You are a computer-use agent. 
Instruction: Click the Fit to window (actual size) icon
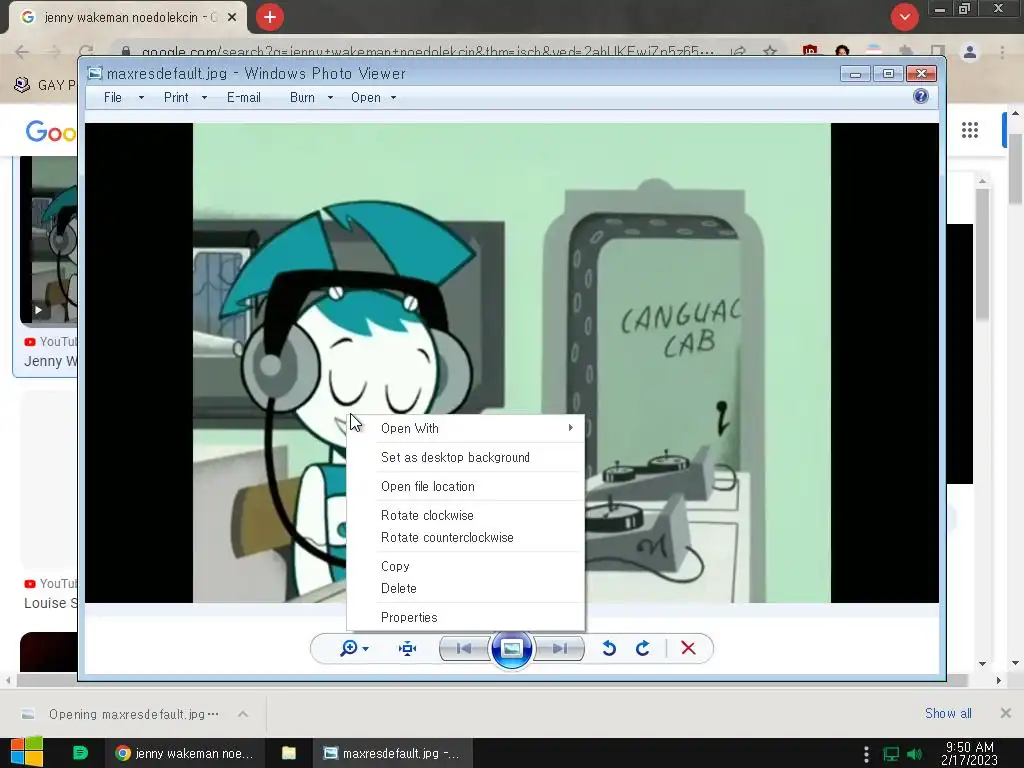(x=408, y=648)
